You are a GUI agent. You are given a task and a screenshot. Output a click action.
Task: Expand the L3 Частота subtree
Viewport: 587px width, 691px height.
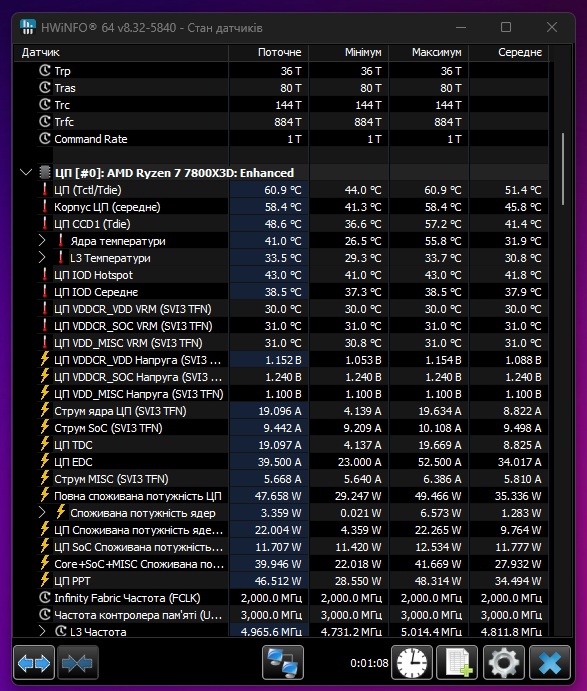[x=42, y=631]
